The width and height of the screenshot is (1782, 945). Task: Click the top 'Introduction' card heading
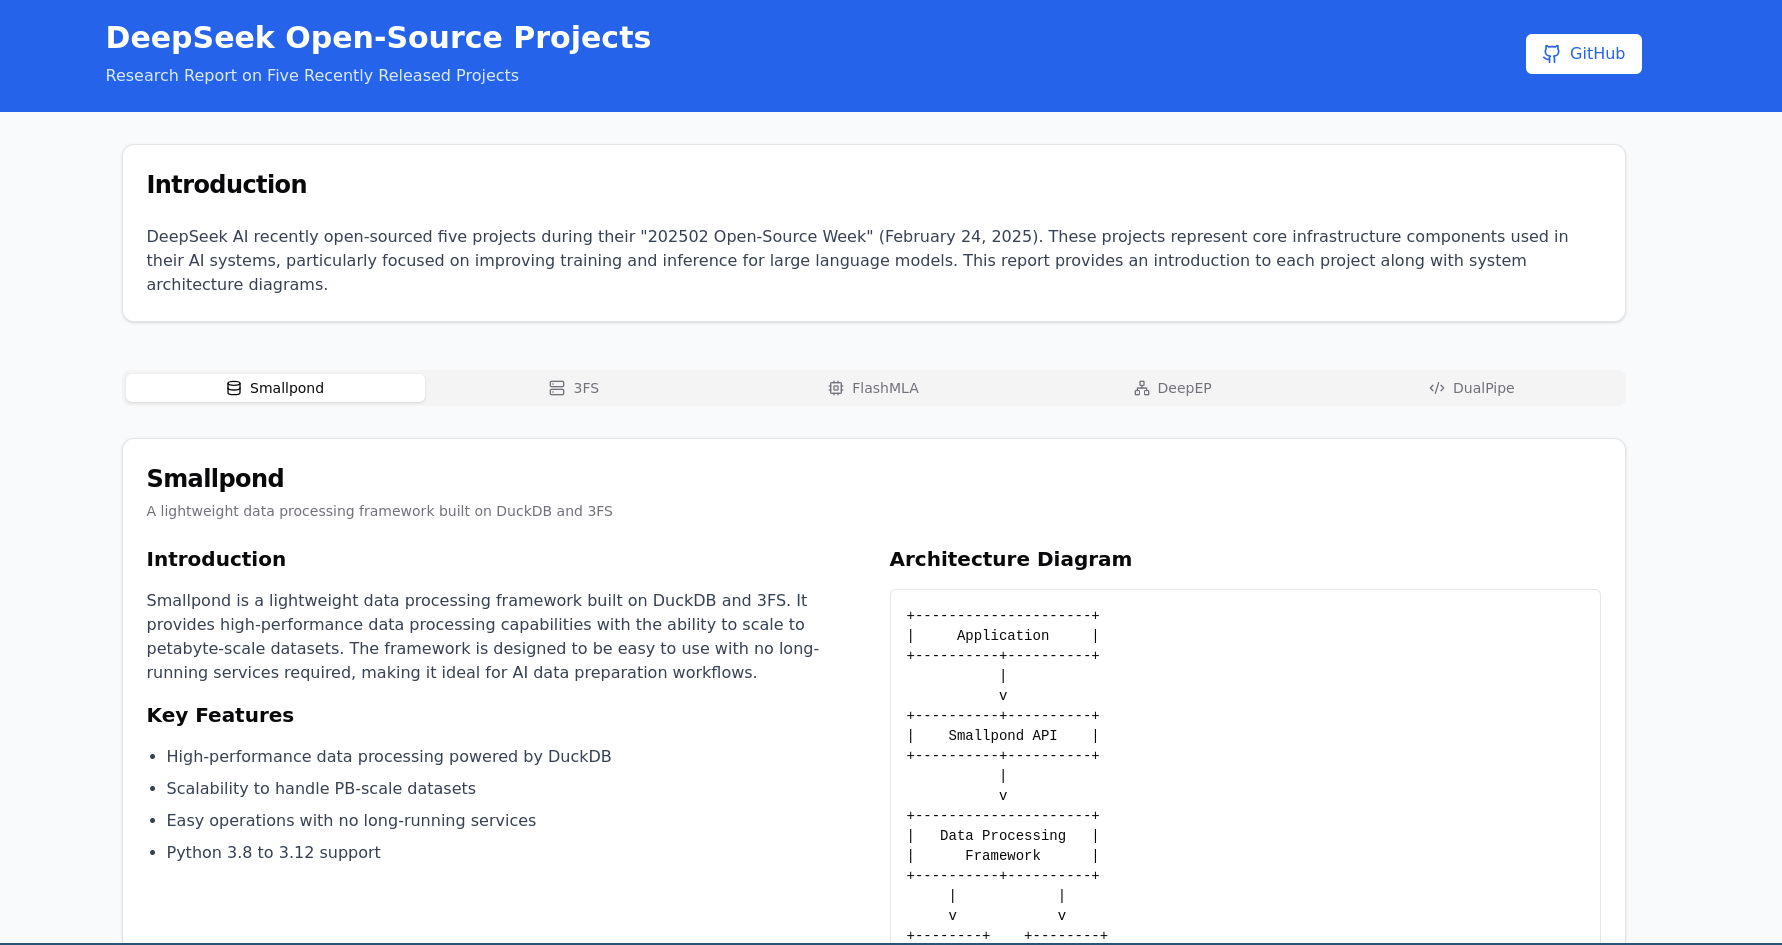tap(227, 184)
